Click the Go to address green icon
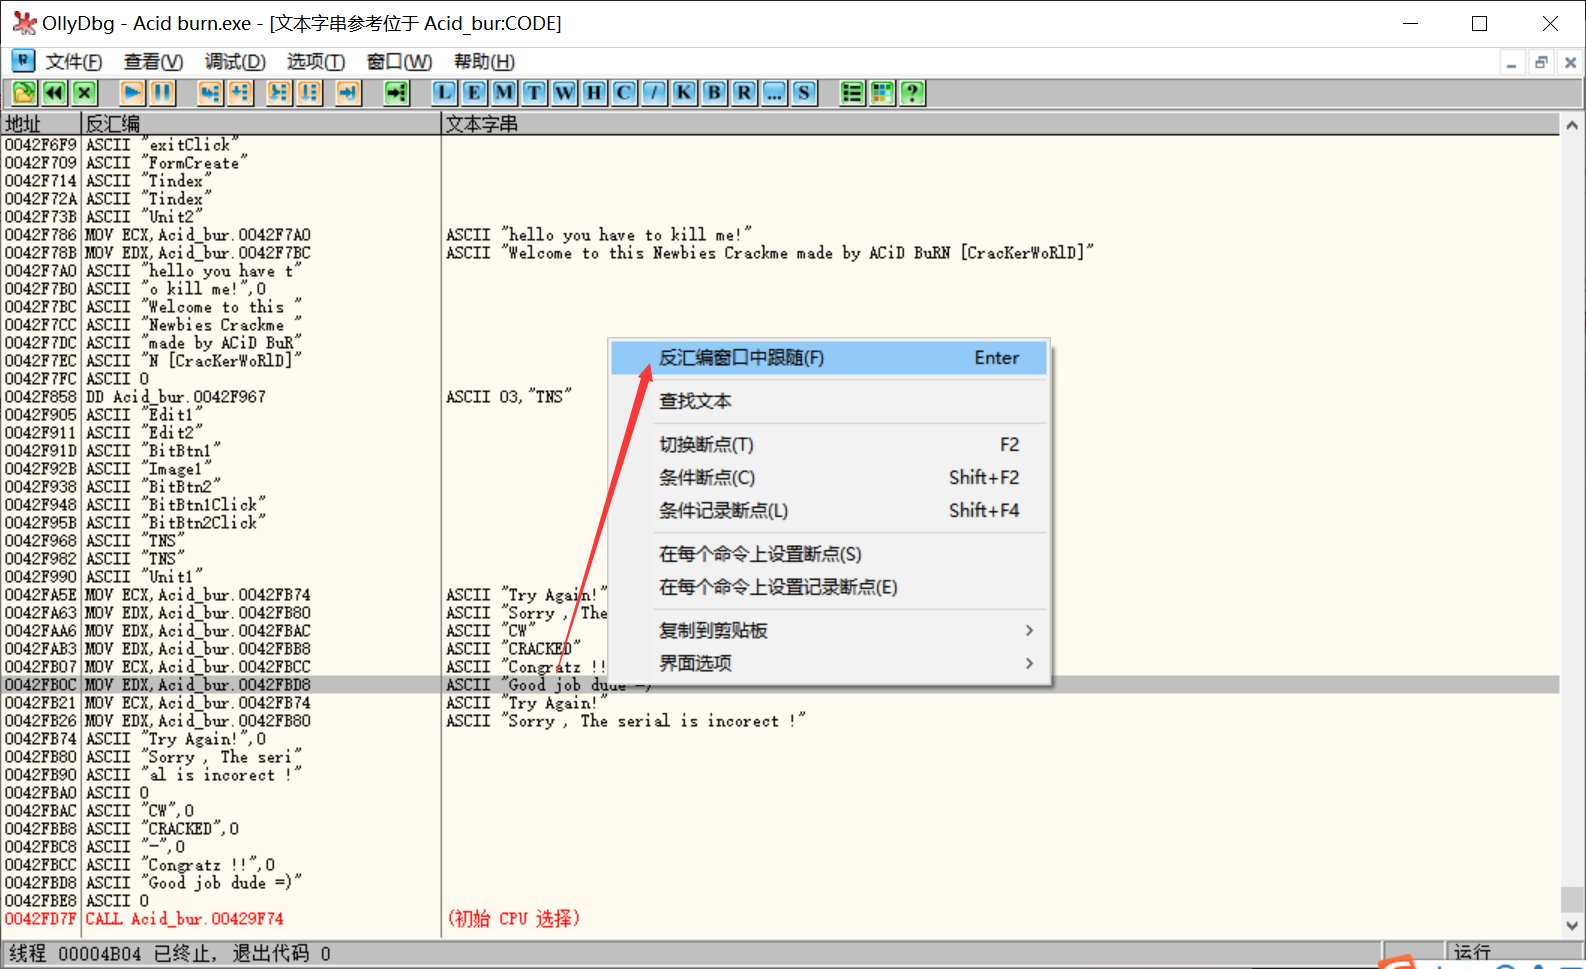This screenshot has width=1586, height=969. tap(397, 93)
